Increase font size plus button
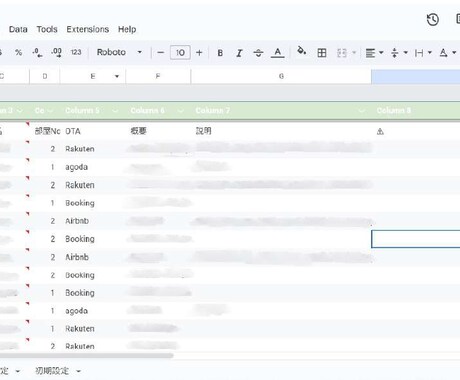Screen dimensions: 460x380 (199, 53)
